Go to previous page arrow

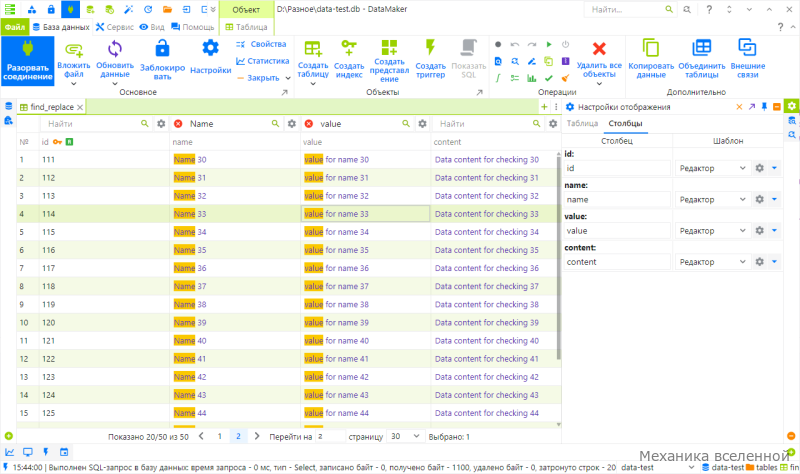(202, 436)
